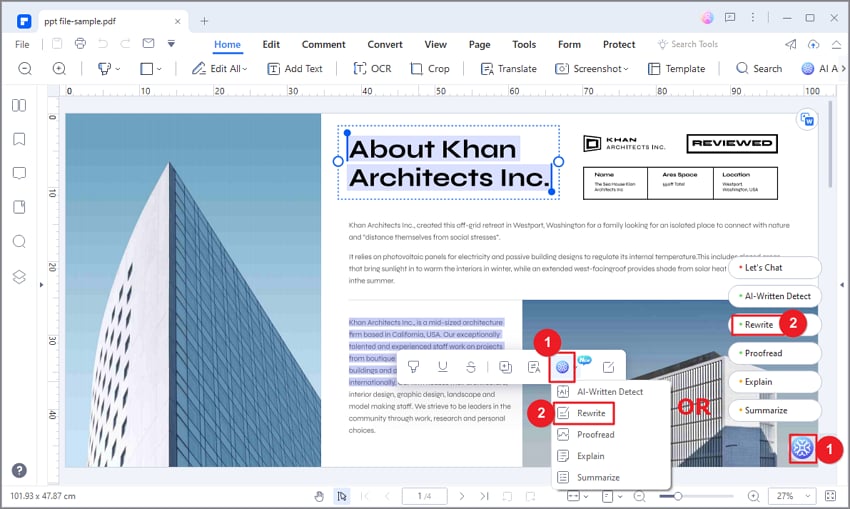
Task: Toggle the select cursor tool in status bar
Action: tap(342, 496)
